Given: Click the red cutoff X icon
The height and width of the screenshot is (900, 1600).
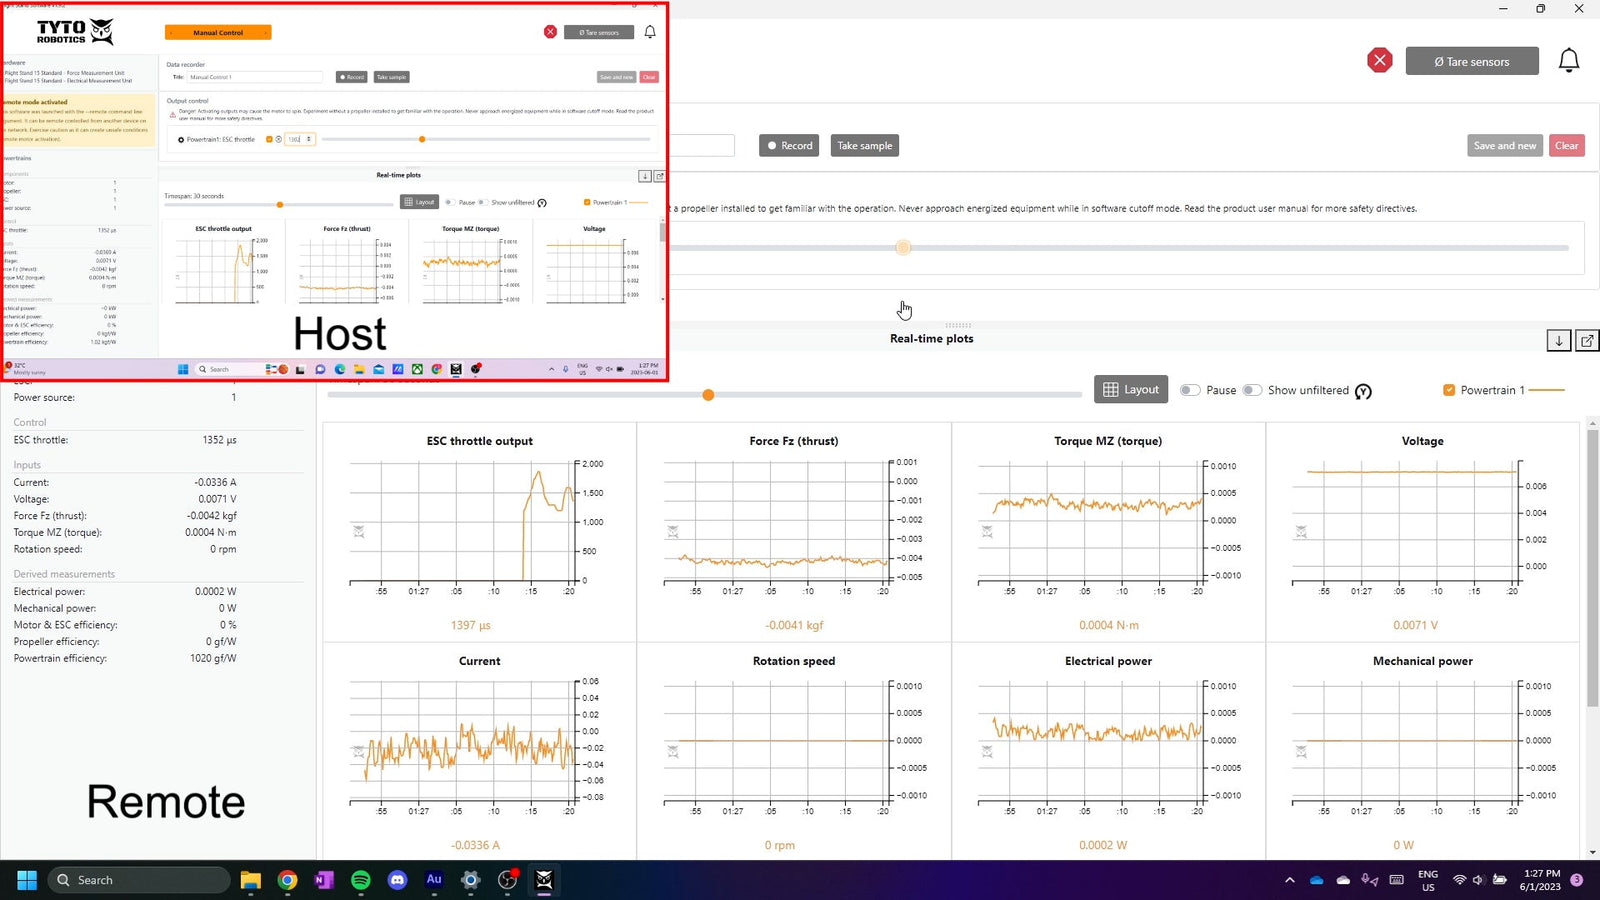Looking at the screenshot, I should [1379, 61].
